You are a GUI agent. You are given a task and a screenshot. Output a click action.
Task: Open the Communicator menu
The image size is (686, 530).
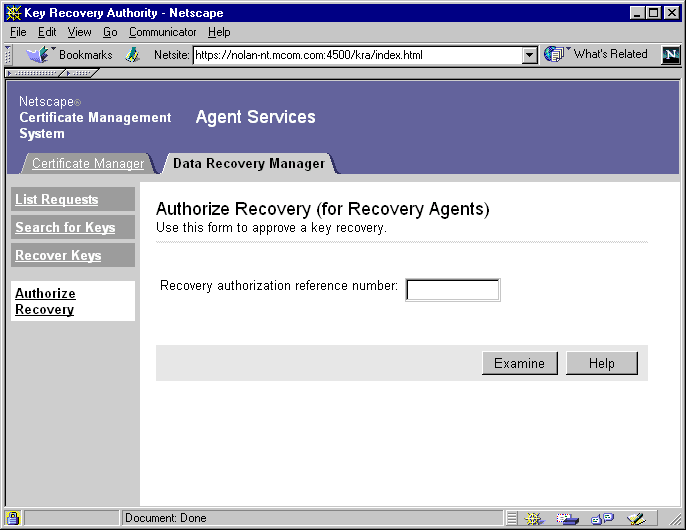(162, 32)
